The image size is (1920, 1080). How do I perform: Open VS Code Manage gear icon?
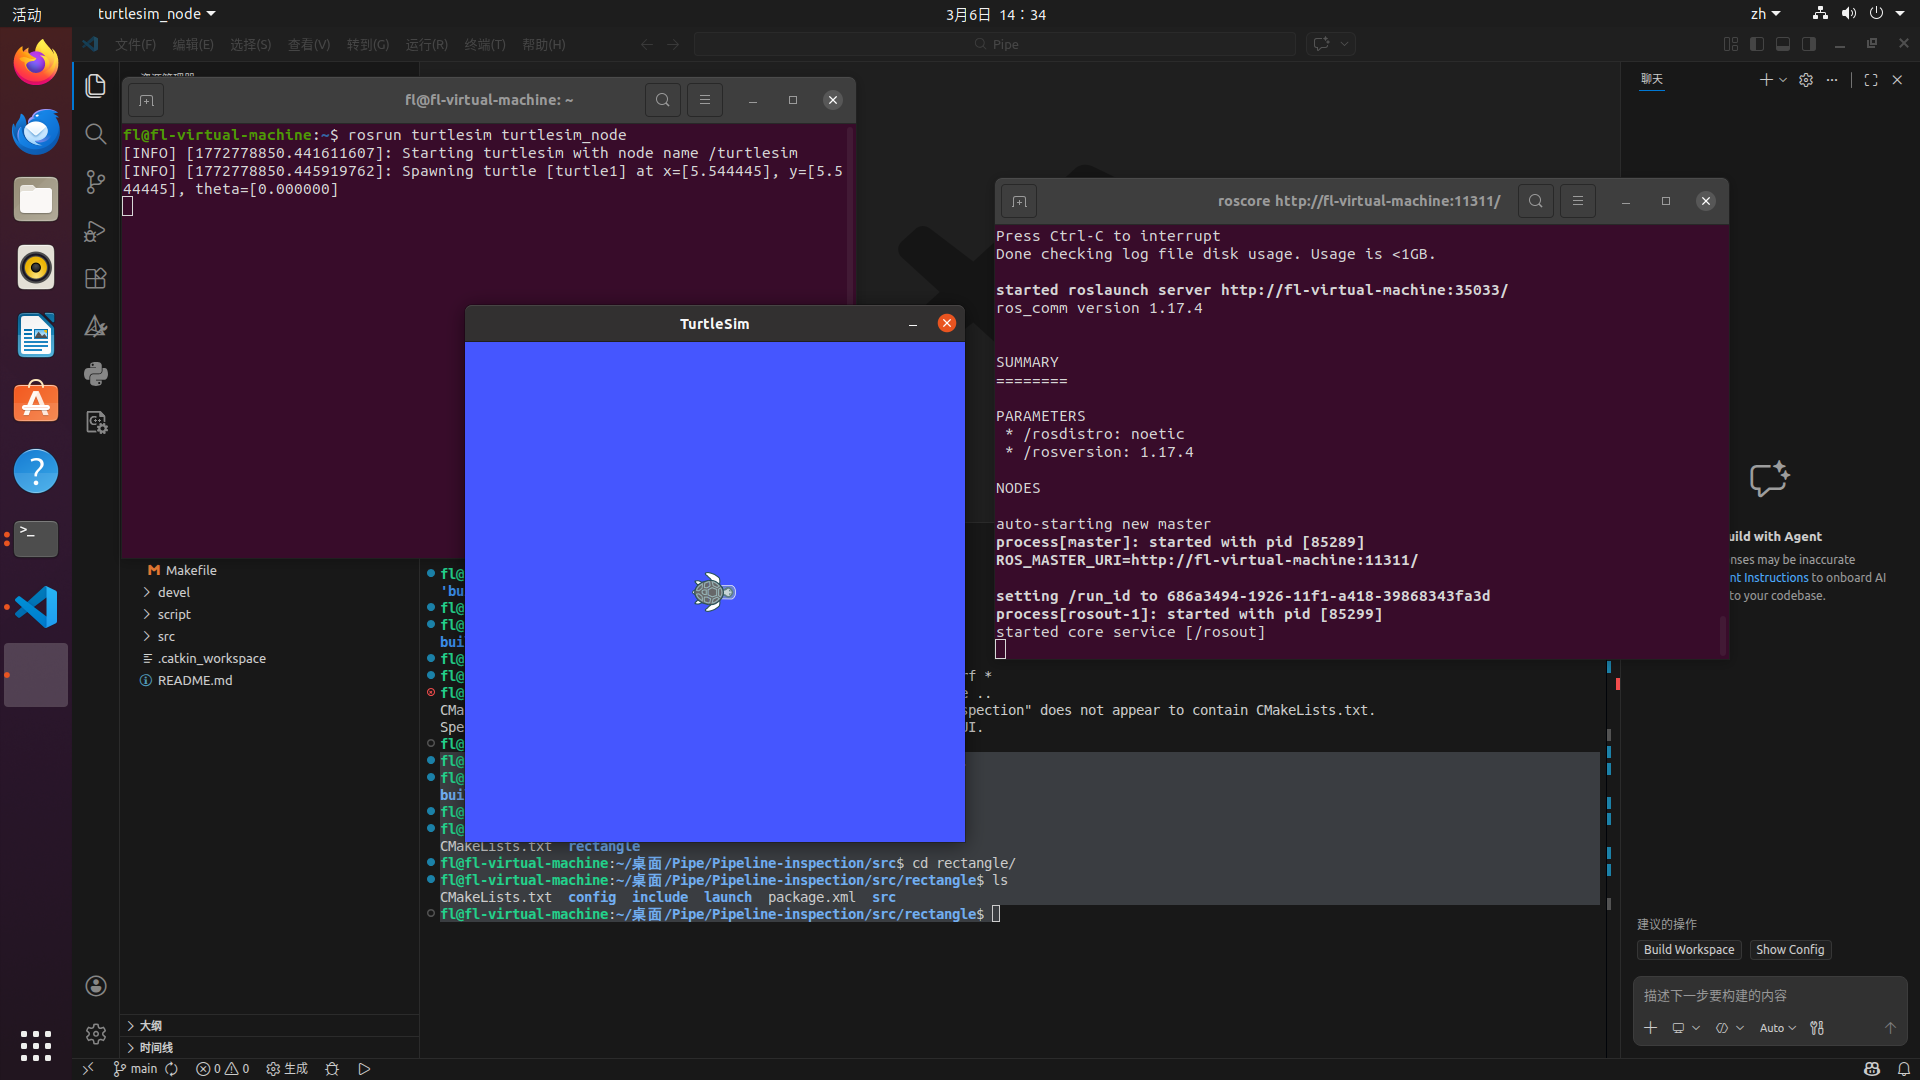point(95,1033)
